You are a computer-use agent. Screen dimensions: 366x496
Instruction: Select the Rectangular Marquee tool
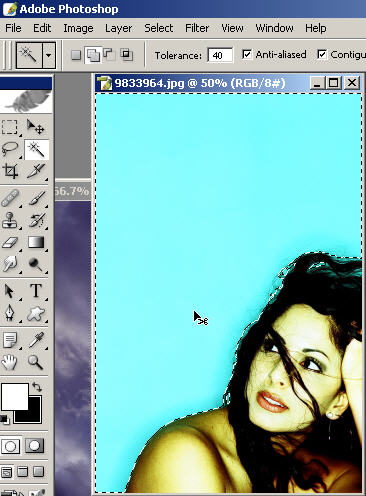coord(10,127)
